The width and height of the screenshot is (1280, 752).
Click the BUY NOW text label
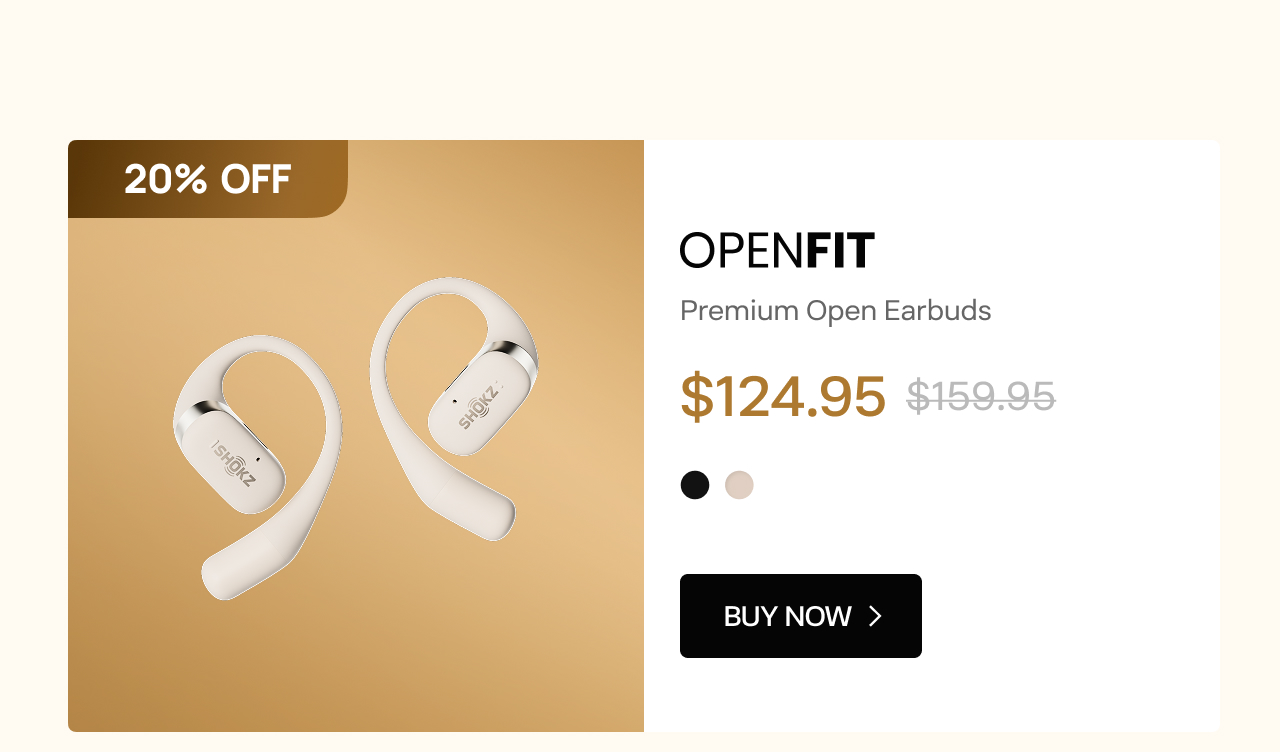click(x=788, y=616)
